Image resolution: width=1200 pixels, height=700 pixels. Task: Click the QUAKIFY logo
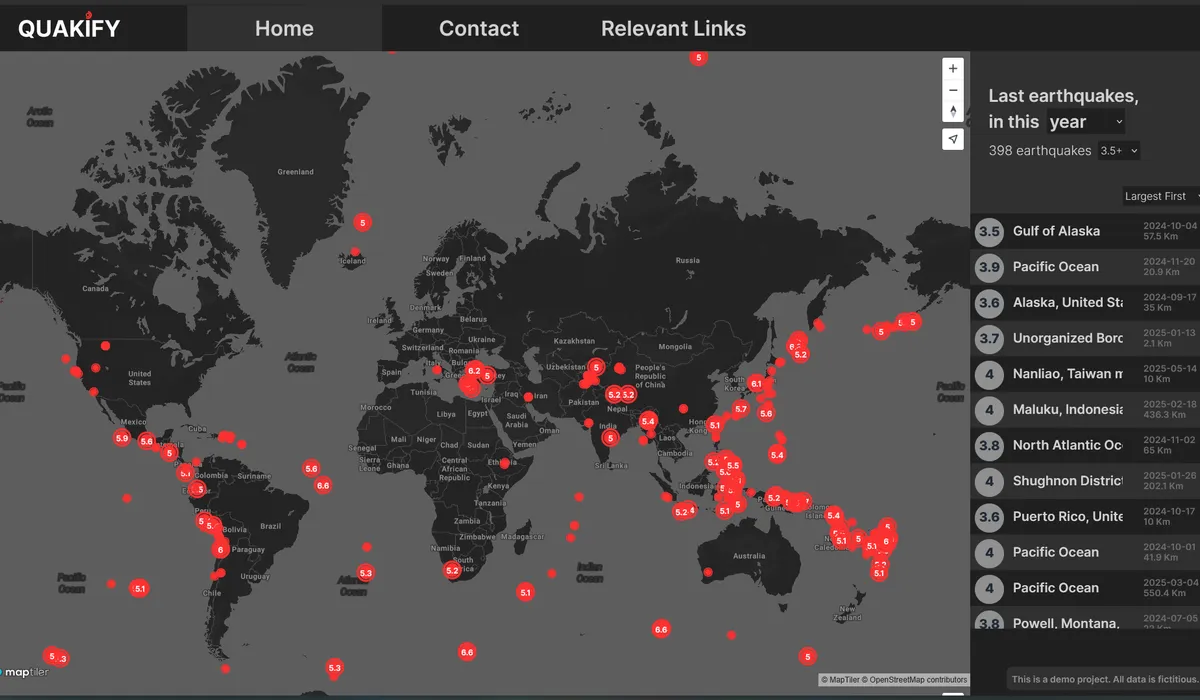(69, 27)
